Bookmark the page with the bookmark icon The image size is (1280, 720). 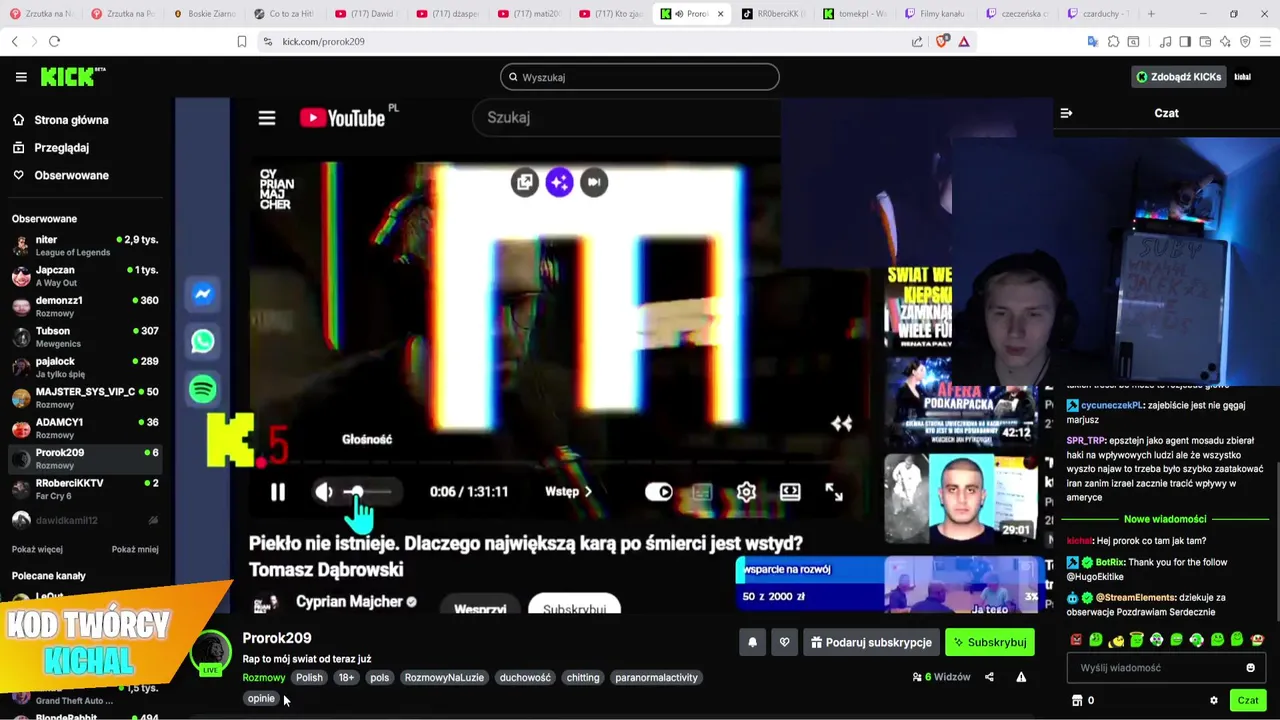(x=241, y=41)
